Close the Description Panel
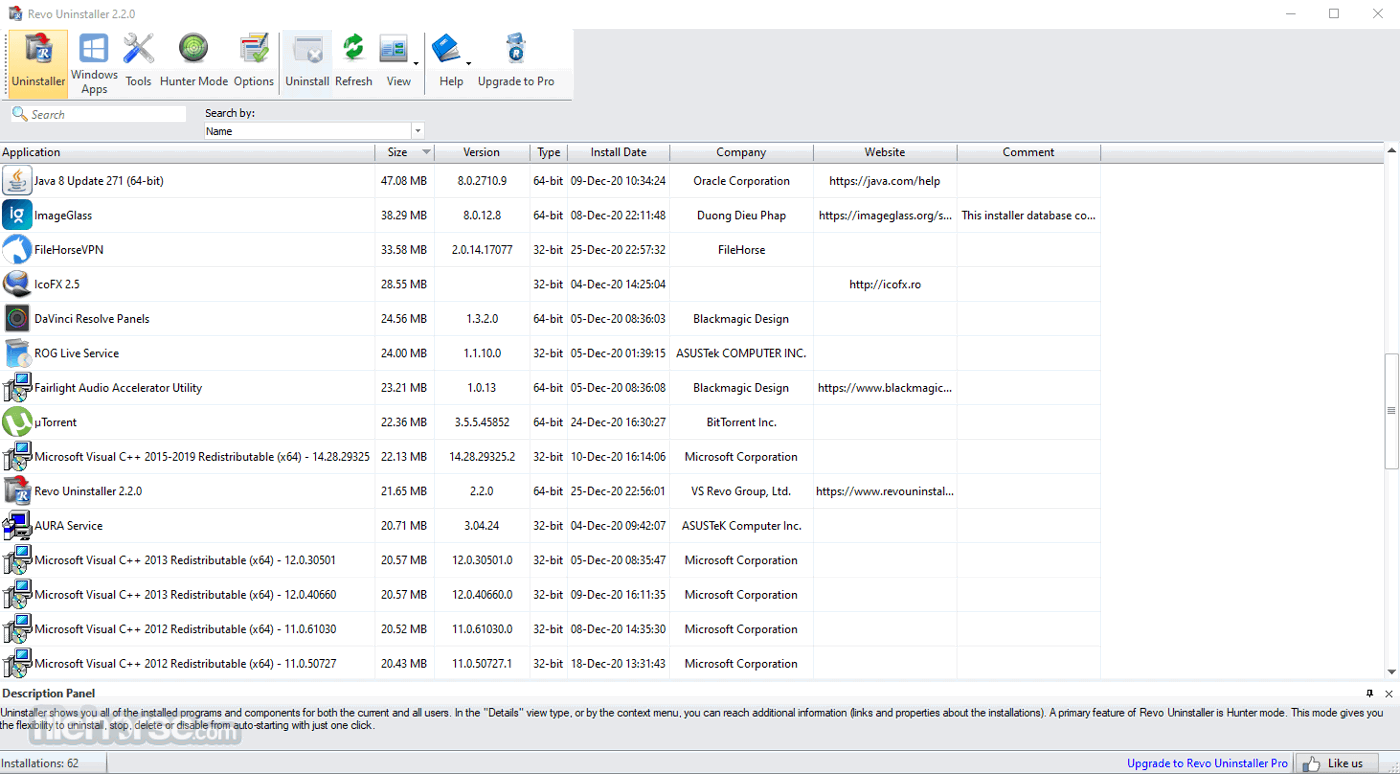This screenshot has width=1400, height=774. 1388,693
